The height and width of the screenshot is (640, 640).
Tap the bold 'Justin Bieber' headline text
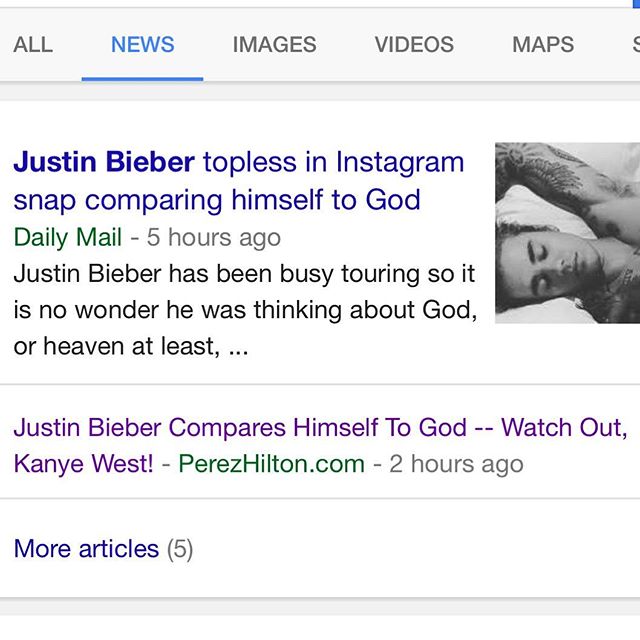pyautogui.click(x=104, y=162)
